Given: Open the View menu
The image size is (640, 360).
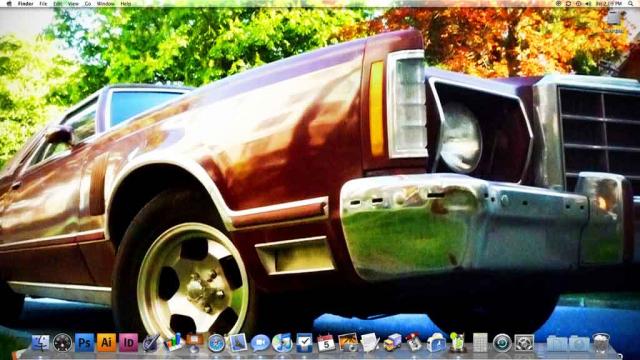Looking at the screenshot, I should click(73, 4).
